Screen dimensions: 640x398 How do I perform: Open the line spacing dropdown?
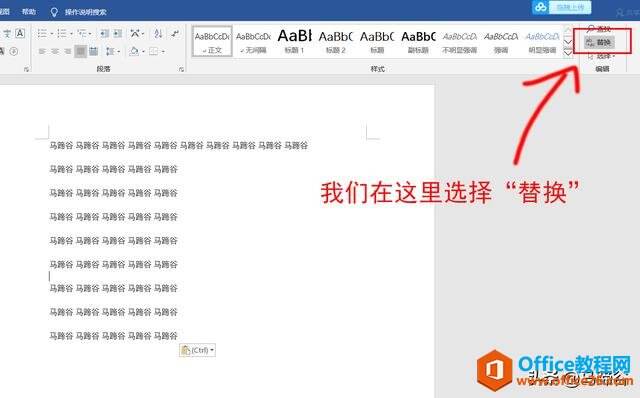(112, 51)
